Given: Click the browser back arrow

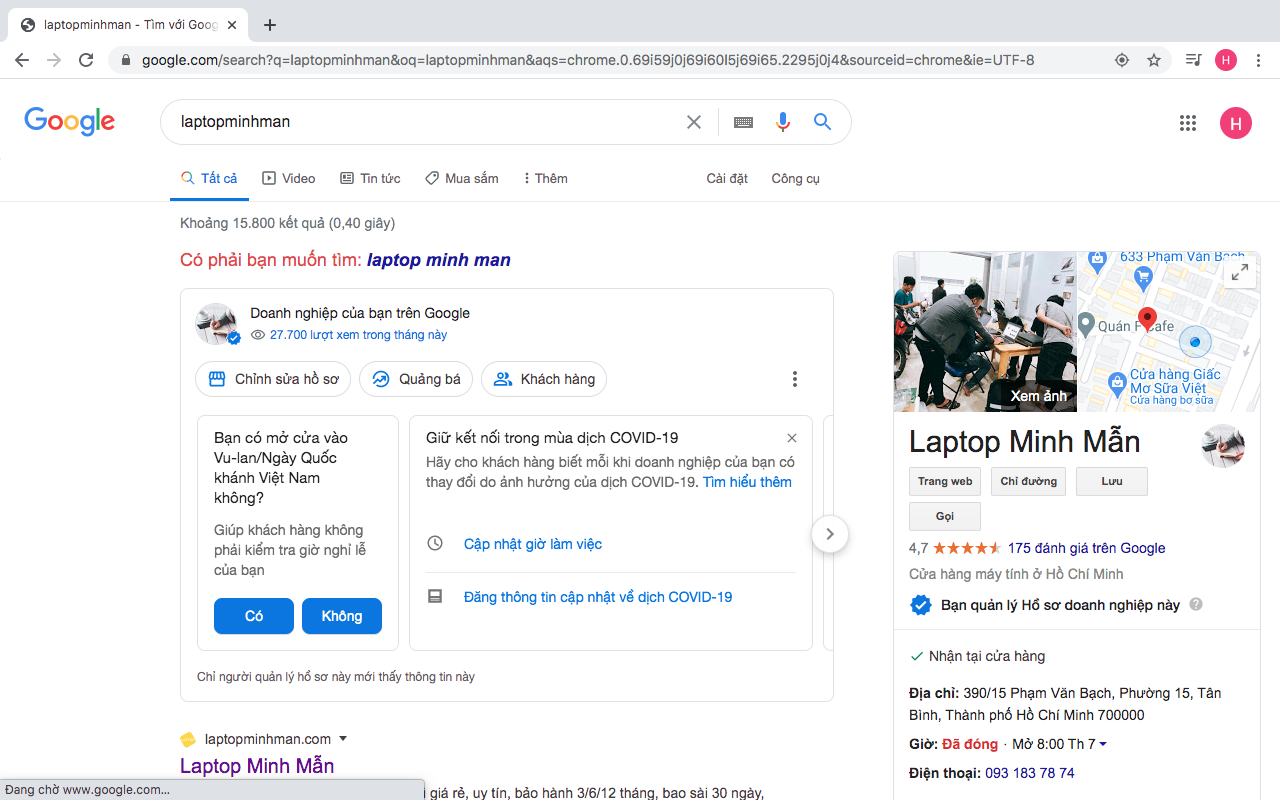Looking at the screenshot, I should click(22, 60).
